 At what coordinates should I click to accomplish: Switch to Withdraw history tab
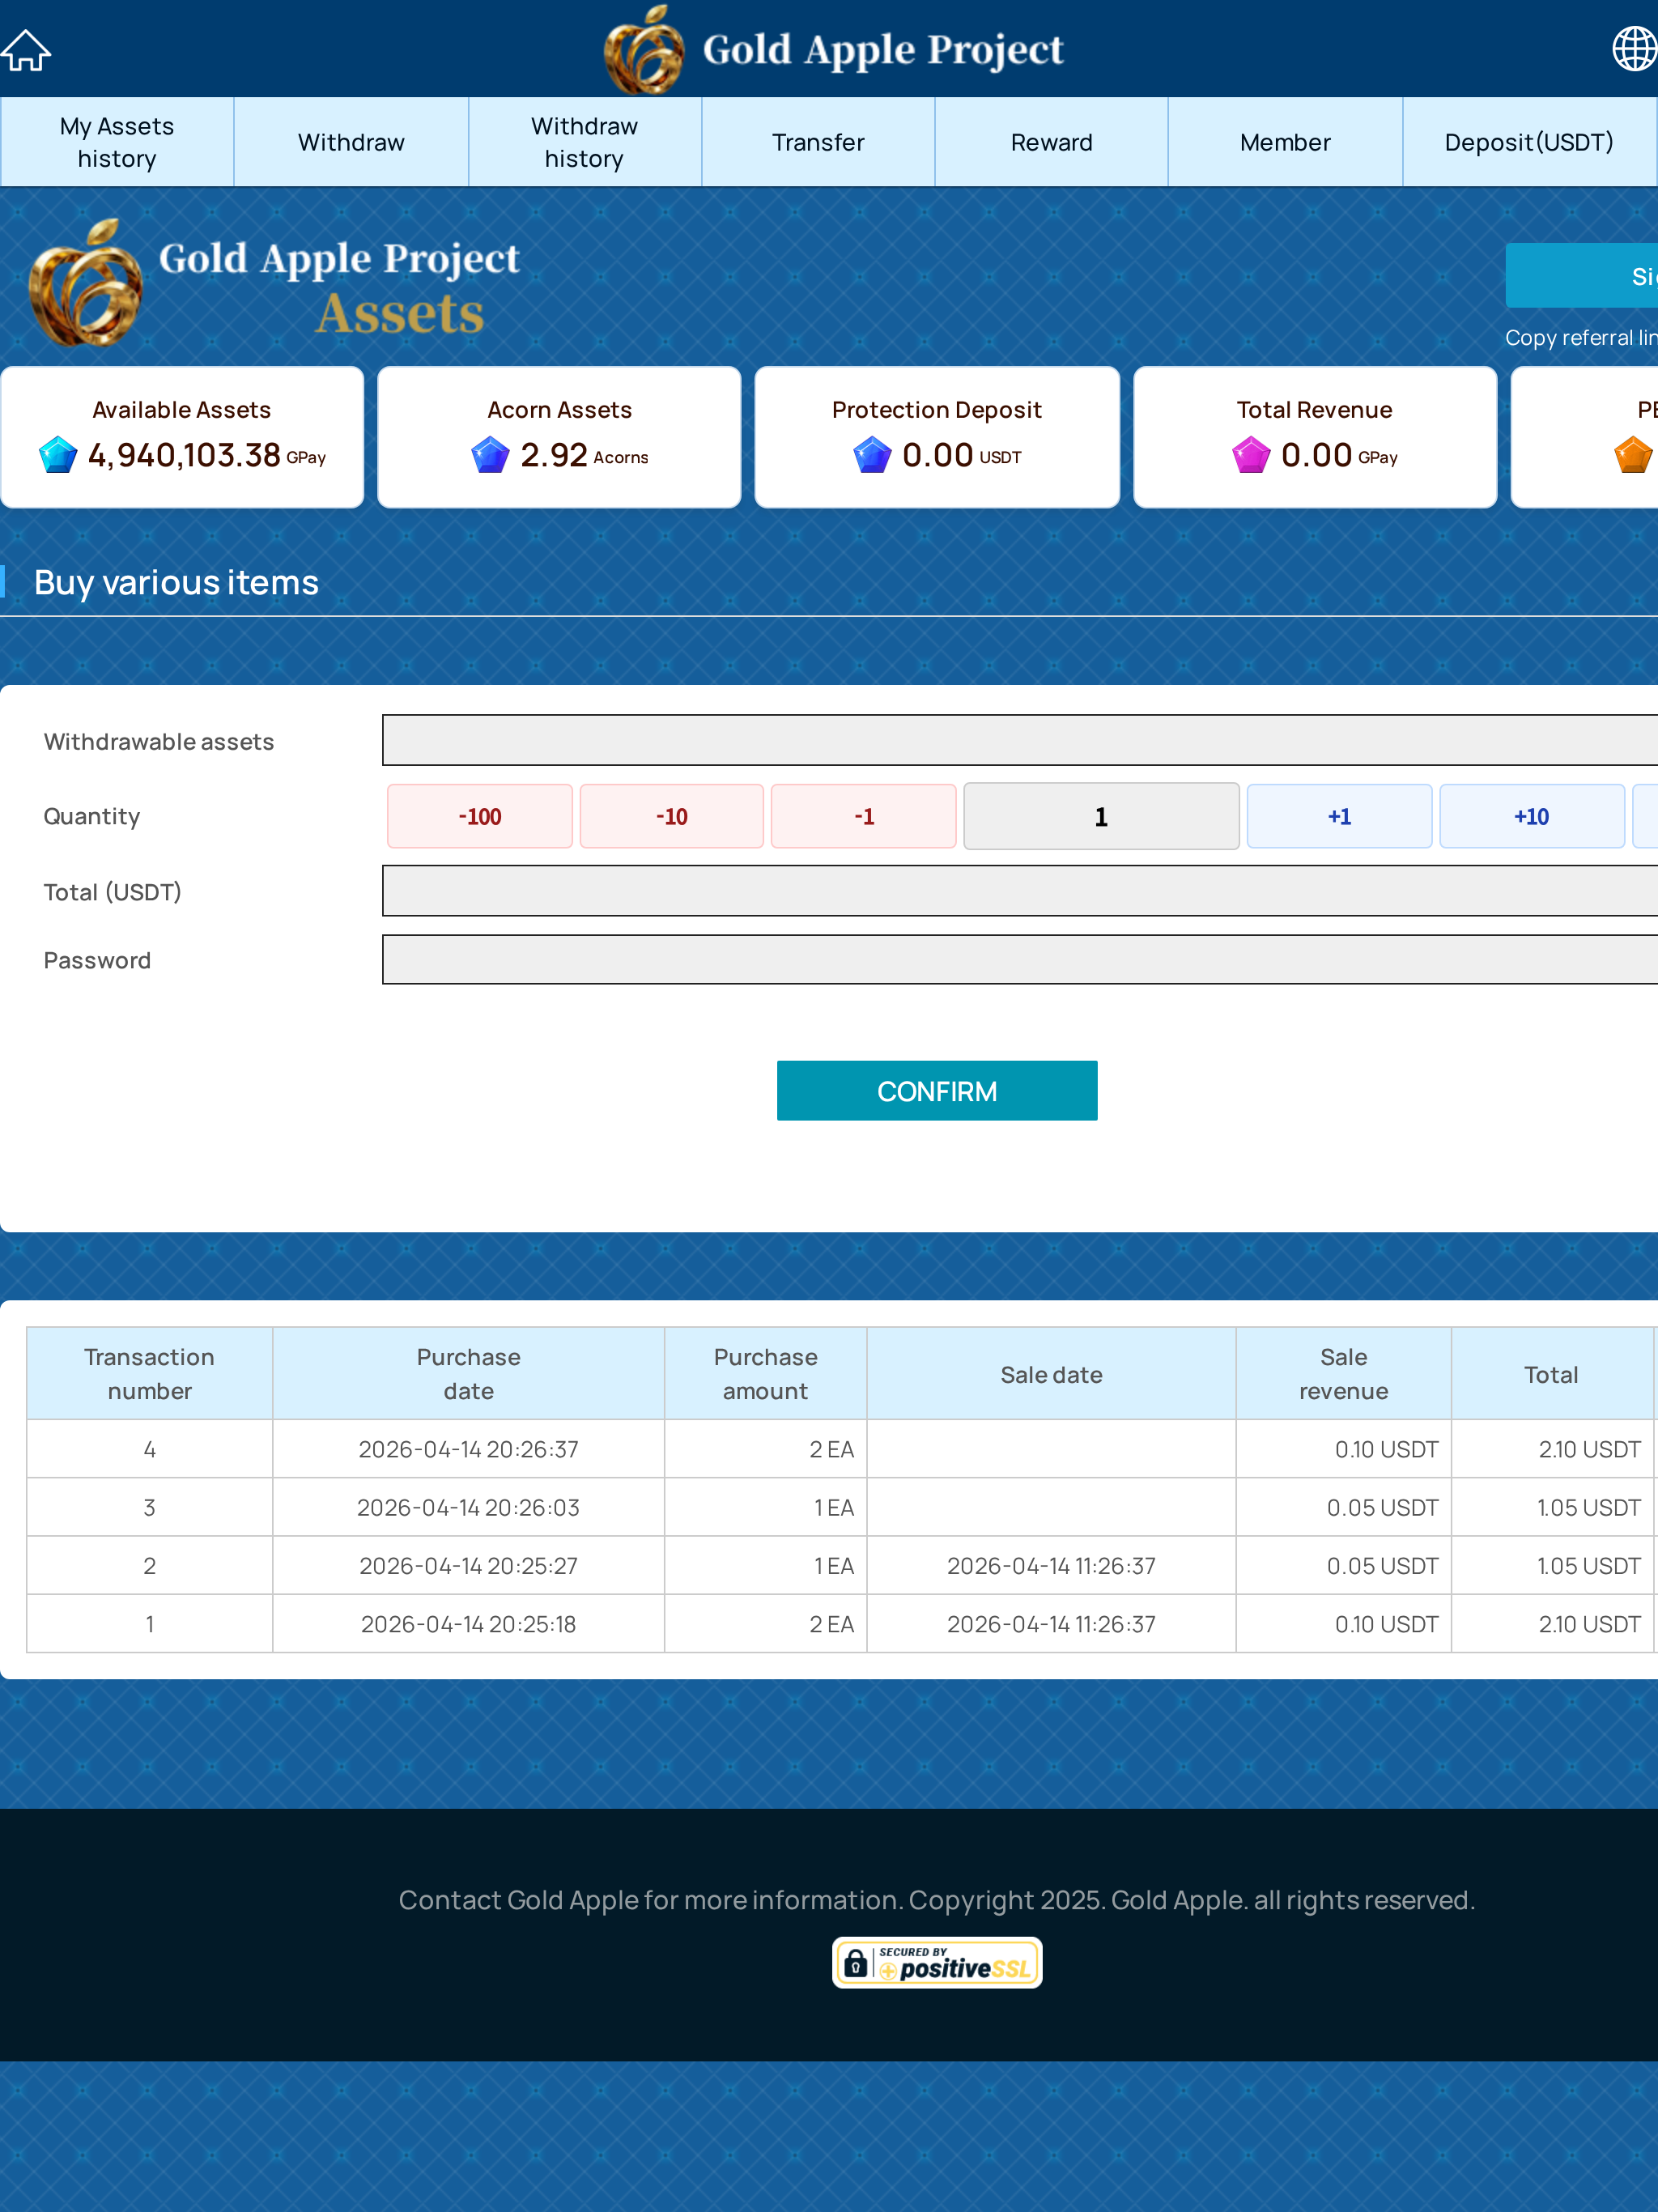coord(584,142)
